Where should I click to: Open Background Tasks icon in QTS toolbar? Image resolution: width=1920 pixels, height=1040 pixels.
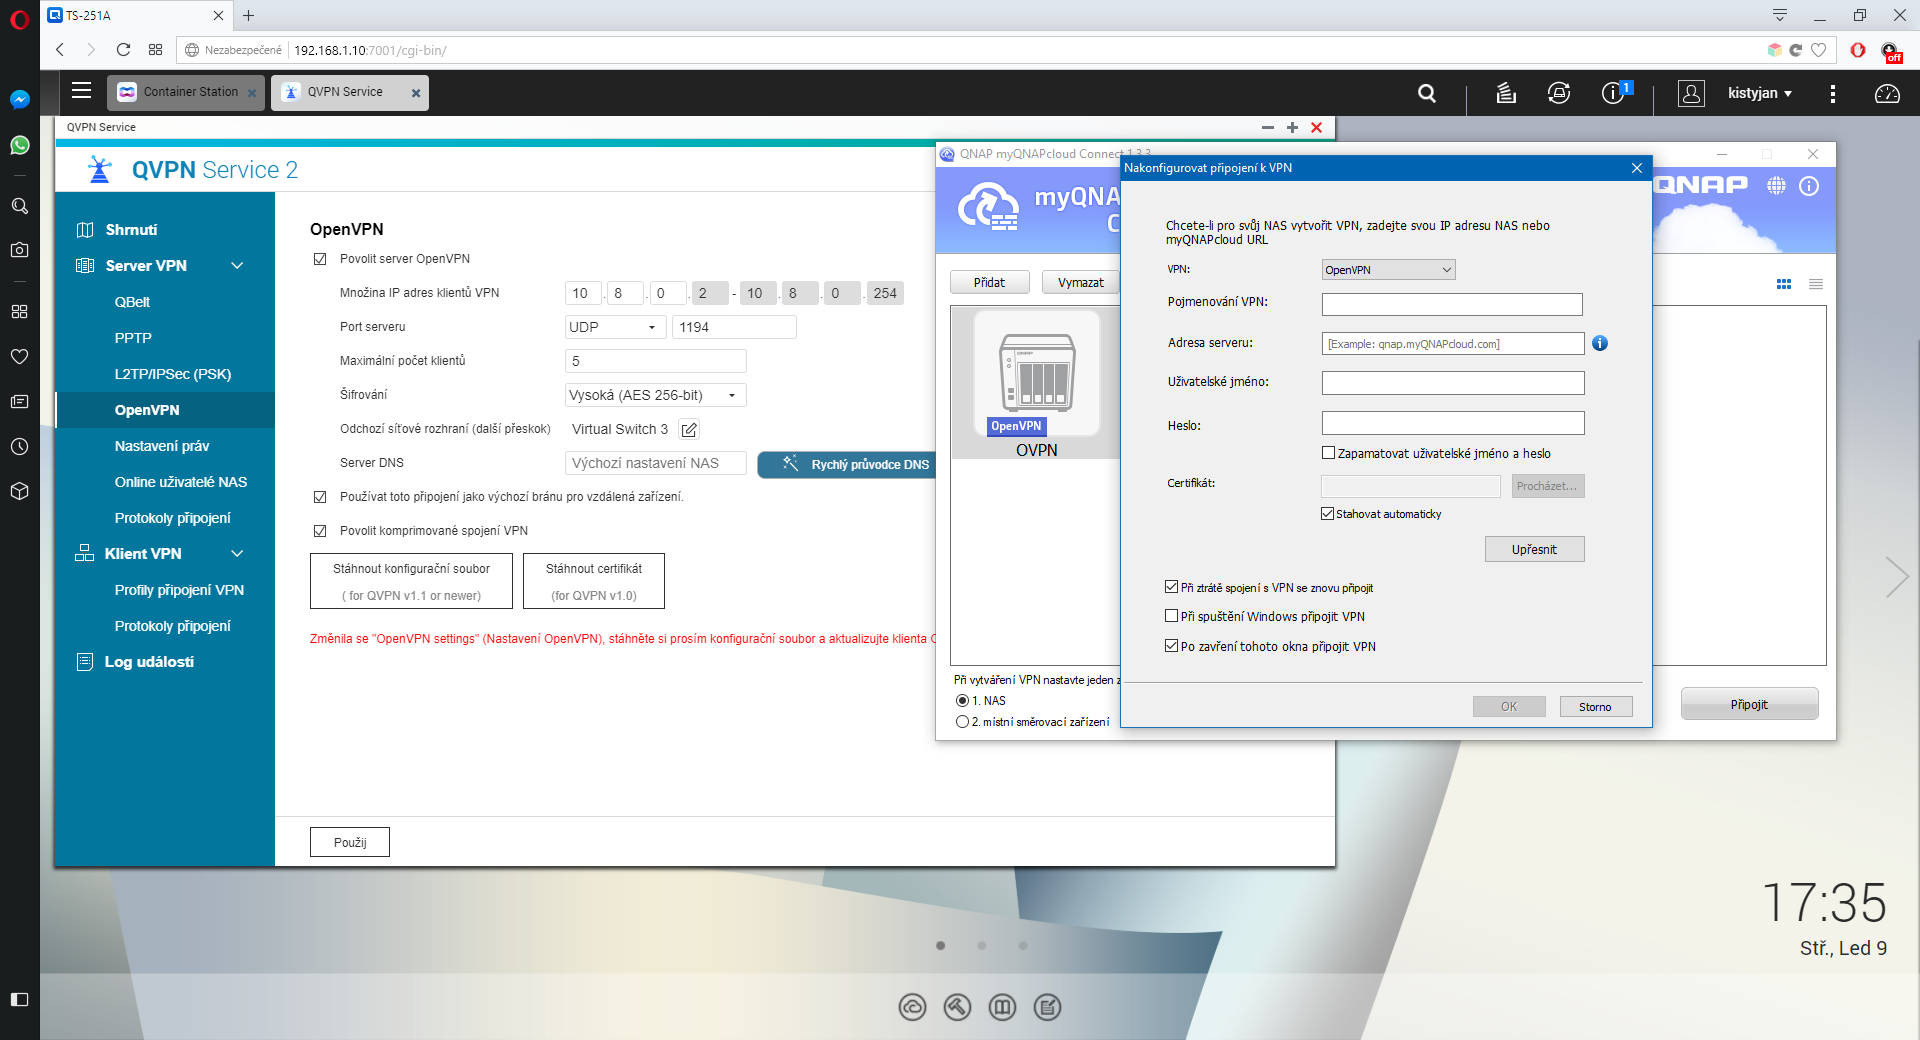pos(1506,93)
